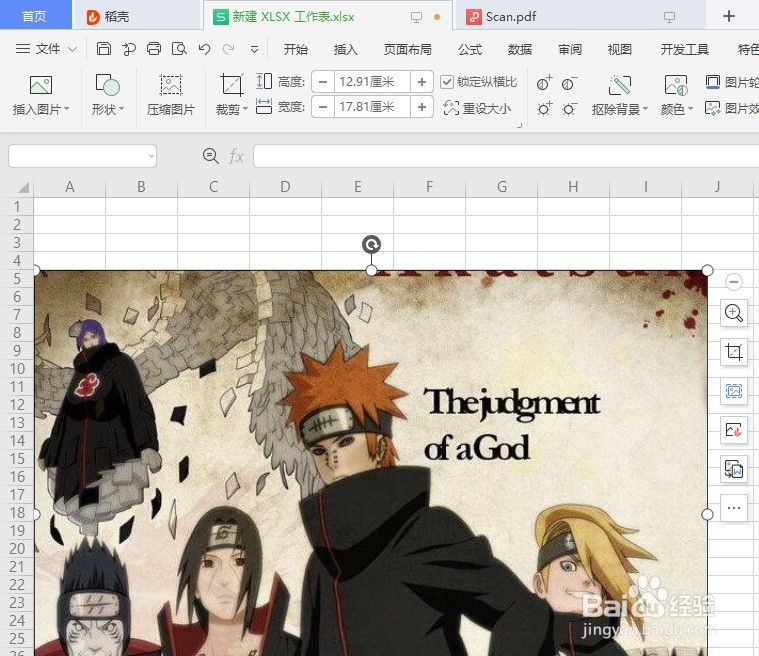Click the export-to-PDF icon beside Save
759x656 pixels.
pyautogui.click(x=129, y=48)
